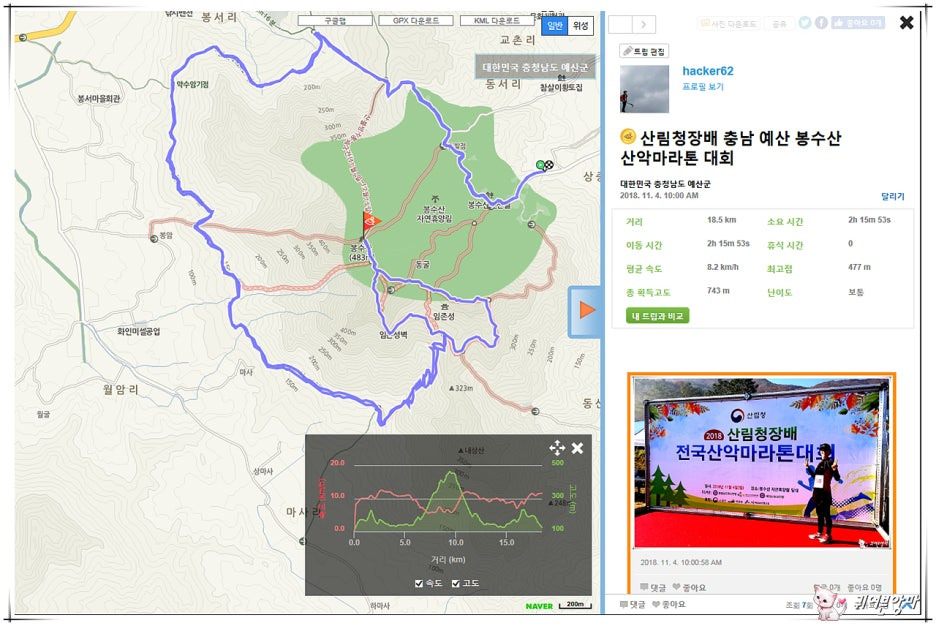Switch map to 위성 satellite view
This screenshot has height=626, width=936.
pos(580,26)
